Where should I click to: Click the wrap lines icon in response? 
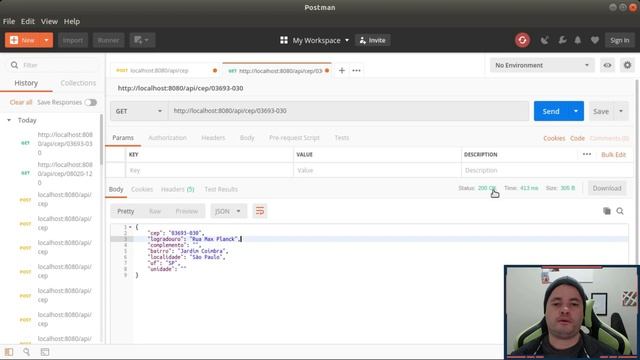pos(260,211)
